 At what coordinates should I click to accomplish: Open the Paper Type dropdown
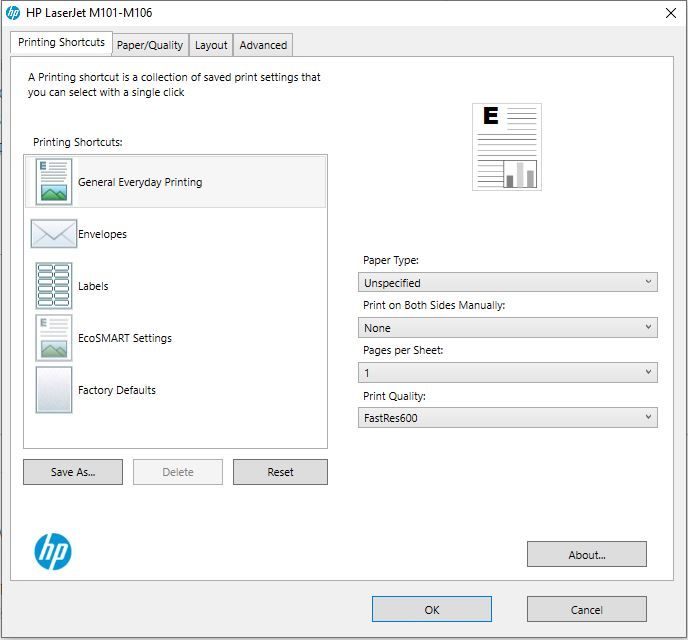pos(507,283)
